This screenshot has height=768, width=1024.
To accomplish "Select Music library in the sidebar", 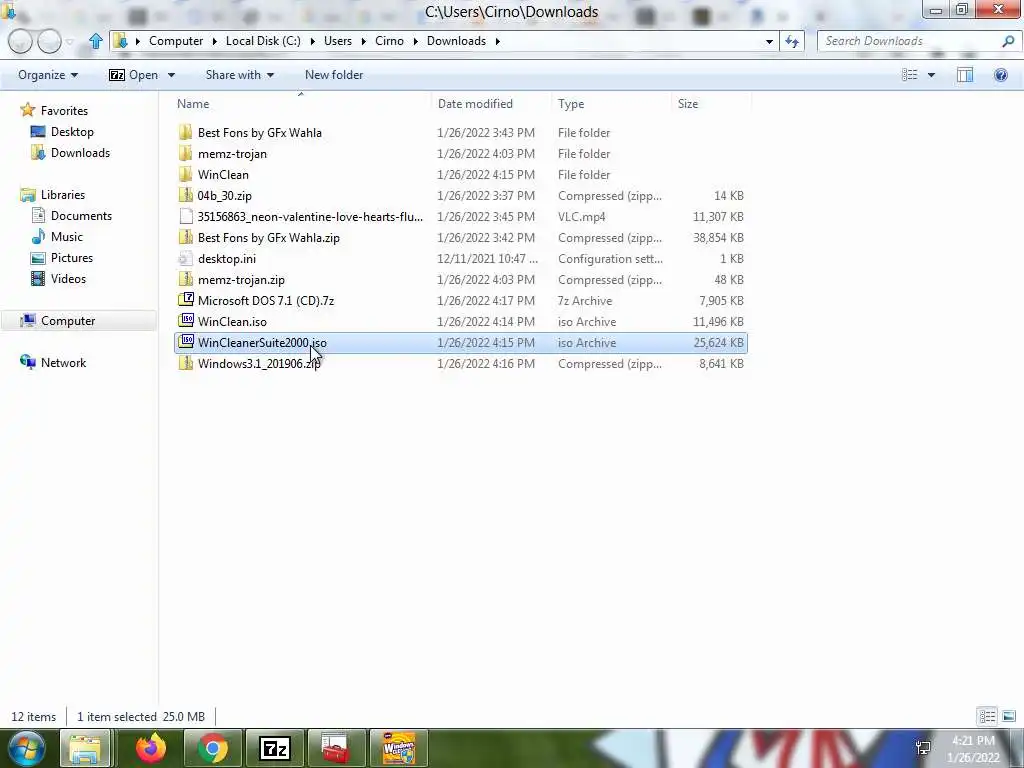I will coord(67,236).
